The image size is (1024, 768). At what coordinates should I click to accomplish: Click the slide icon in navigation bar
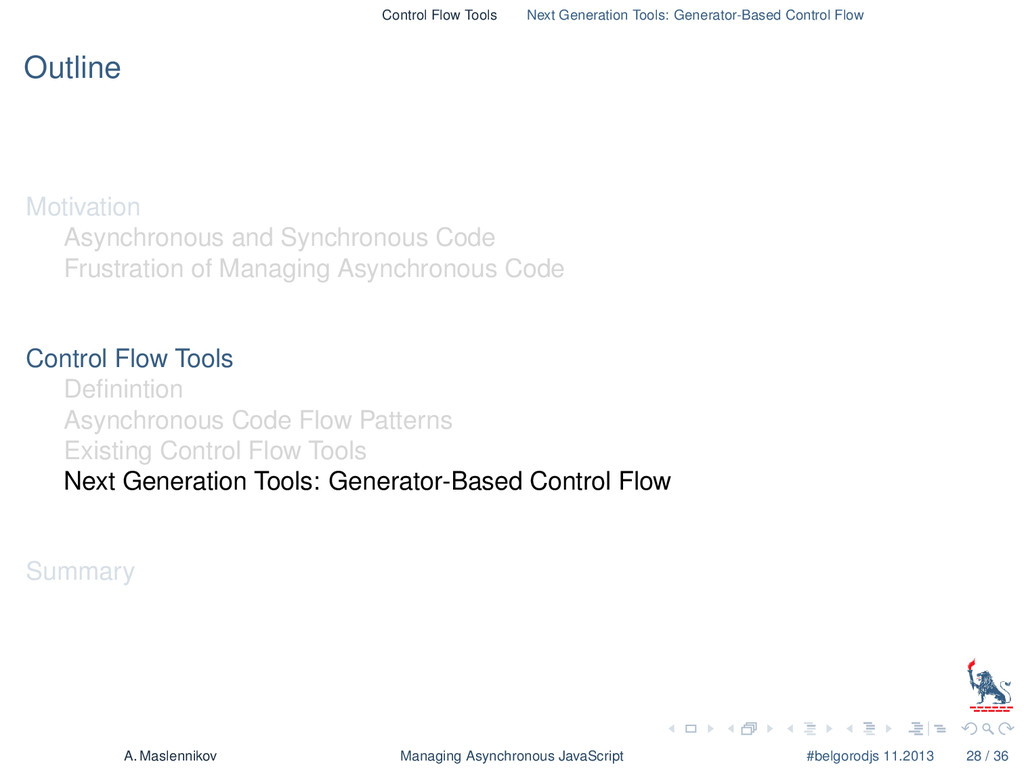(690, 729)
